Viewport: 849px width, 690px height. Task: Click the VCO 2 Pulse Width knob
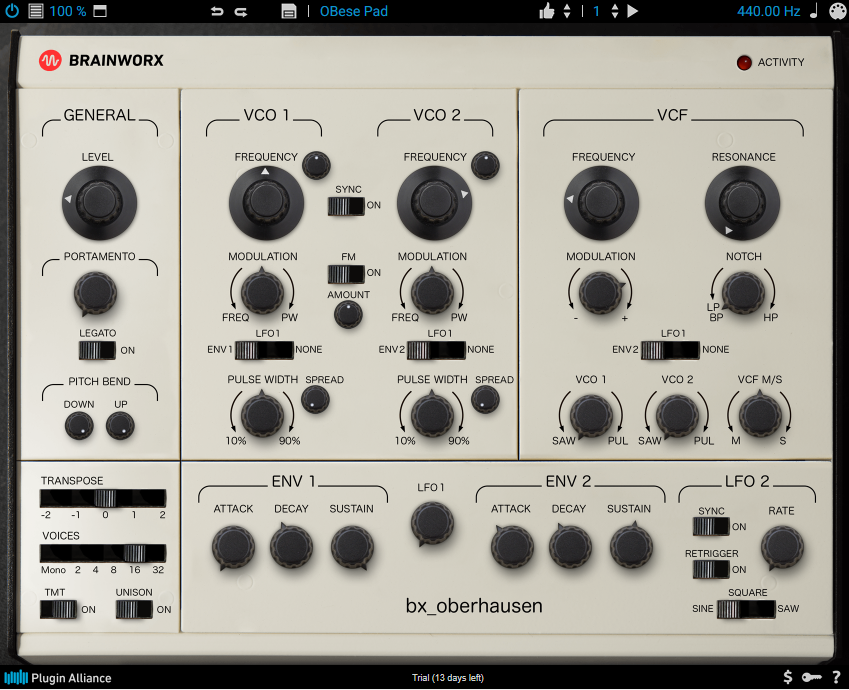click(432, 416)
